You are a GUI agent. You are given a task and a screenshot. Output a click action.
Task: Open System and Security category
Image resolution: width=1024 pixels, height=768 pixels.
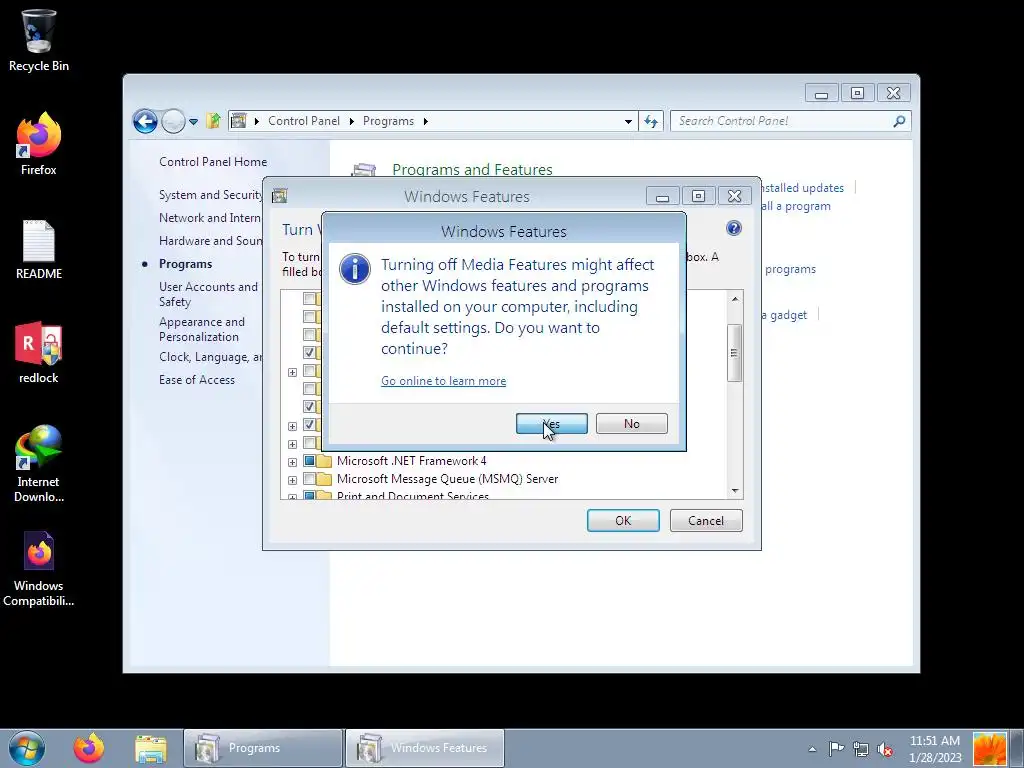(x=210, y=195)
